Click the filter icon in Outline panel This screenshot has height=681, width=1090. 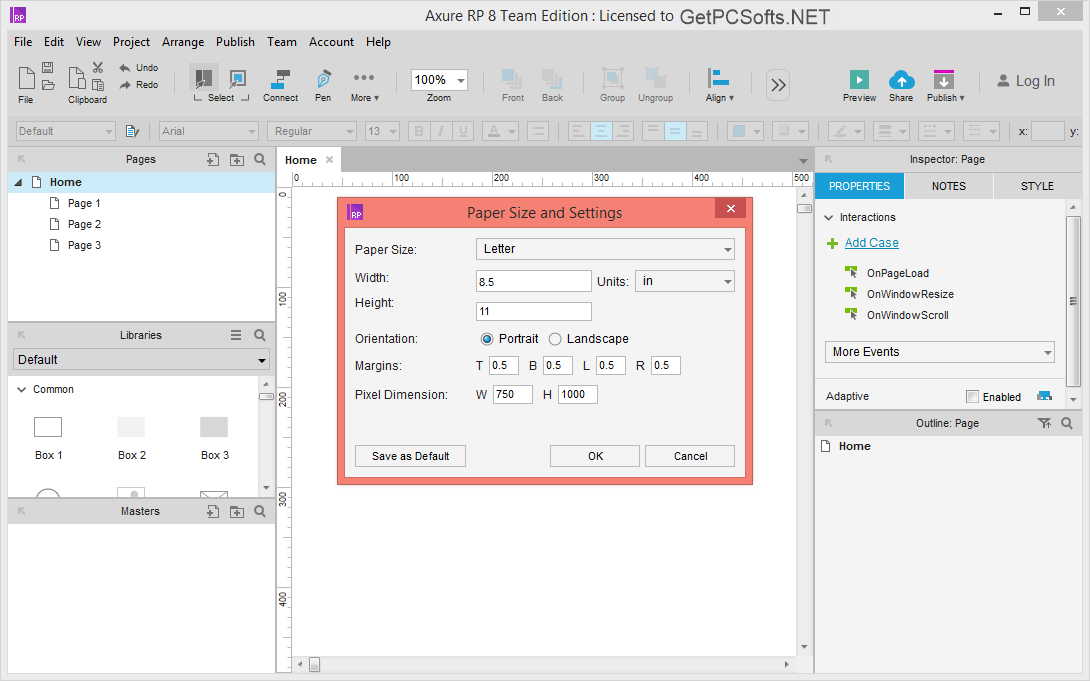tap(1044, 423)
